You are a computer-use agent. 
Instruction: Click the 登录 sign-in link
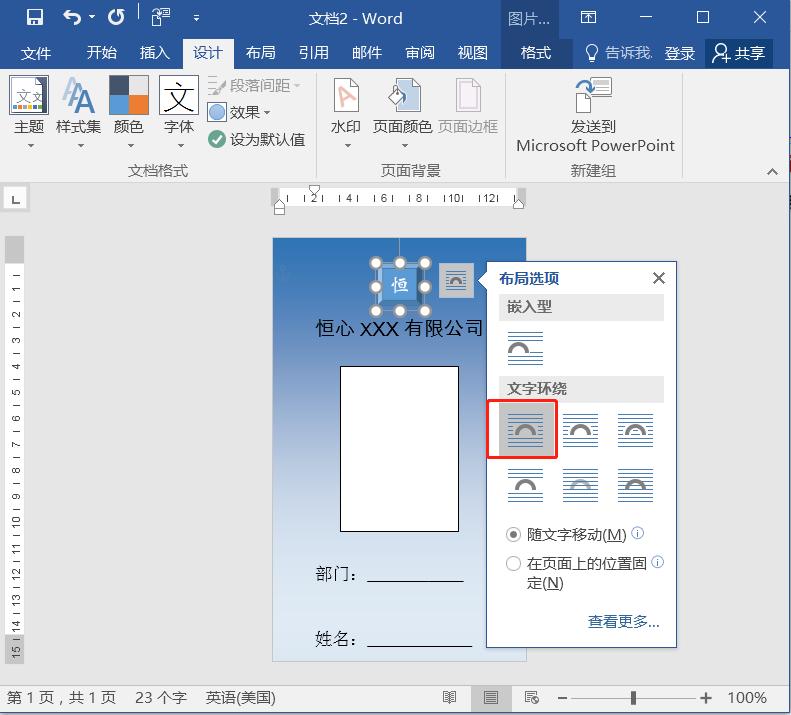pyautogui.click(x=680, y=53)
